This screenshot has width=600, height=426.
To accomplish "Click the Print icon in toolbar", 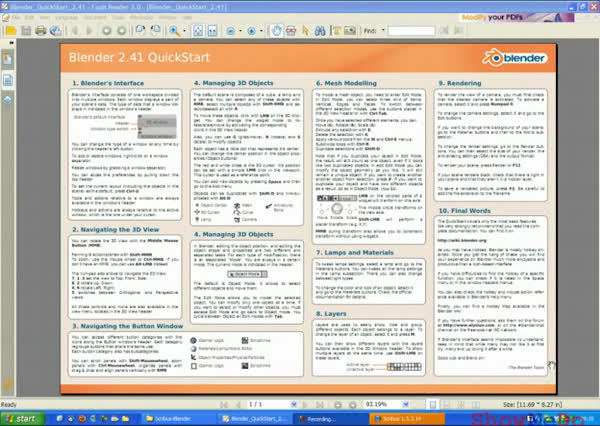I will (x=41, y=31).
